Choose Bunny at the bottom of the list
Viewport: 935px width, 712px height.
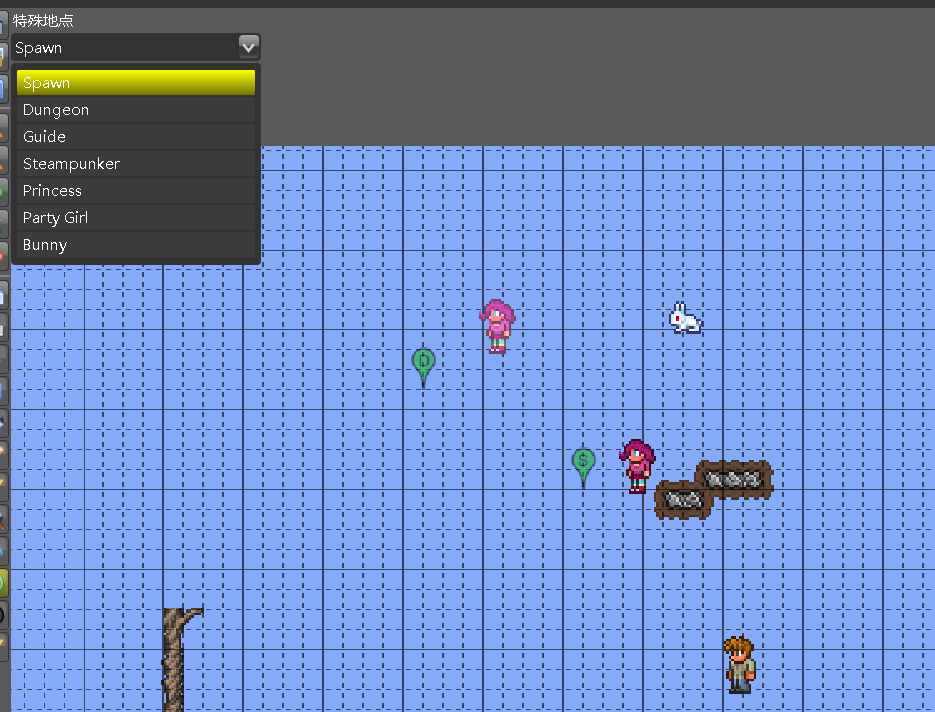135,245
